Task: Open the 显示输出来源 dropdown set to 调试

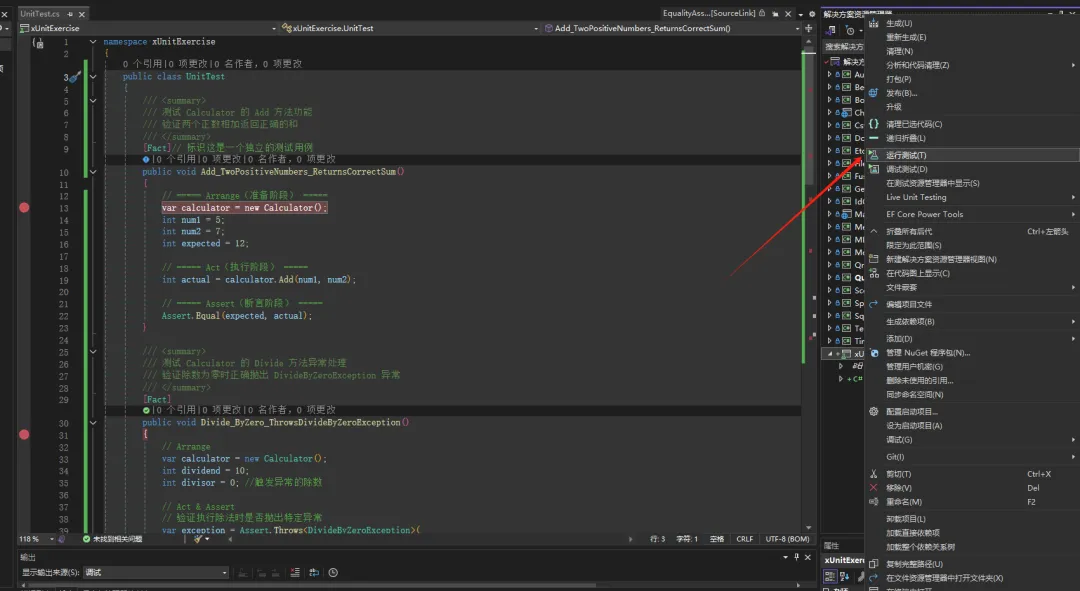Action: point(156,572)
